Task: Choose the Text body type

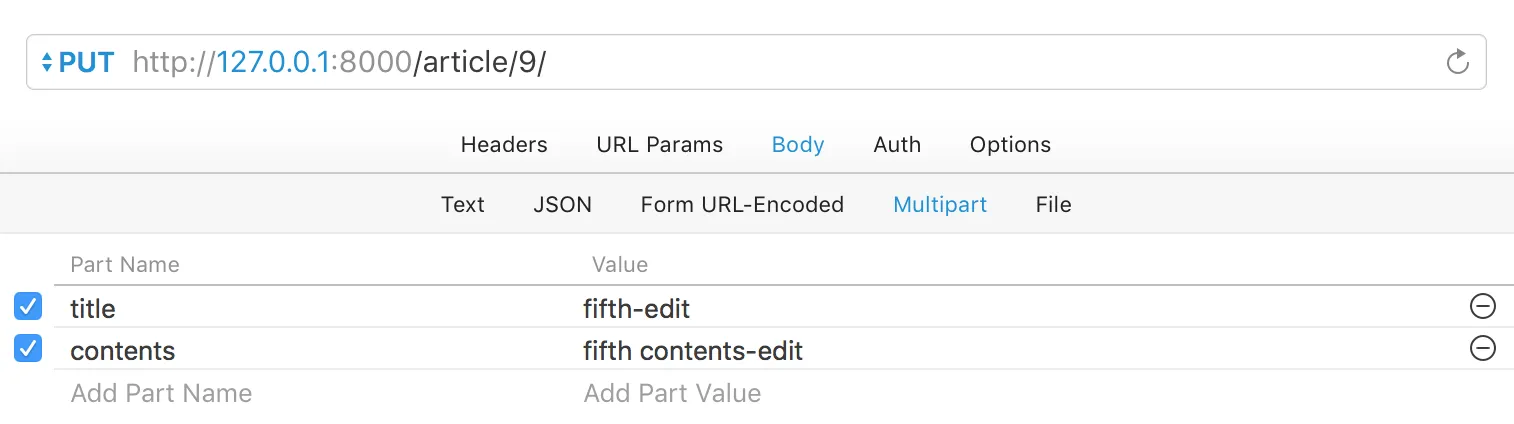Action: [463, 204]
